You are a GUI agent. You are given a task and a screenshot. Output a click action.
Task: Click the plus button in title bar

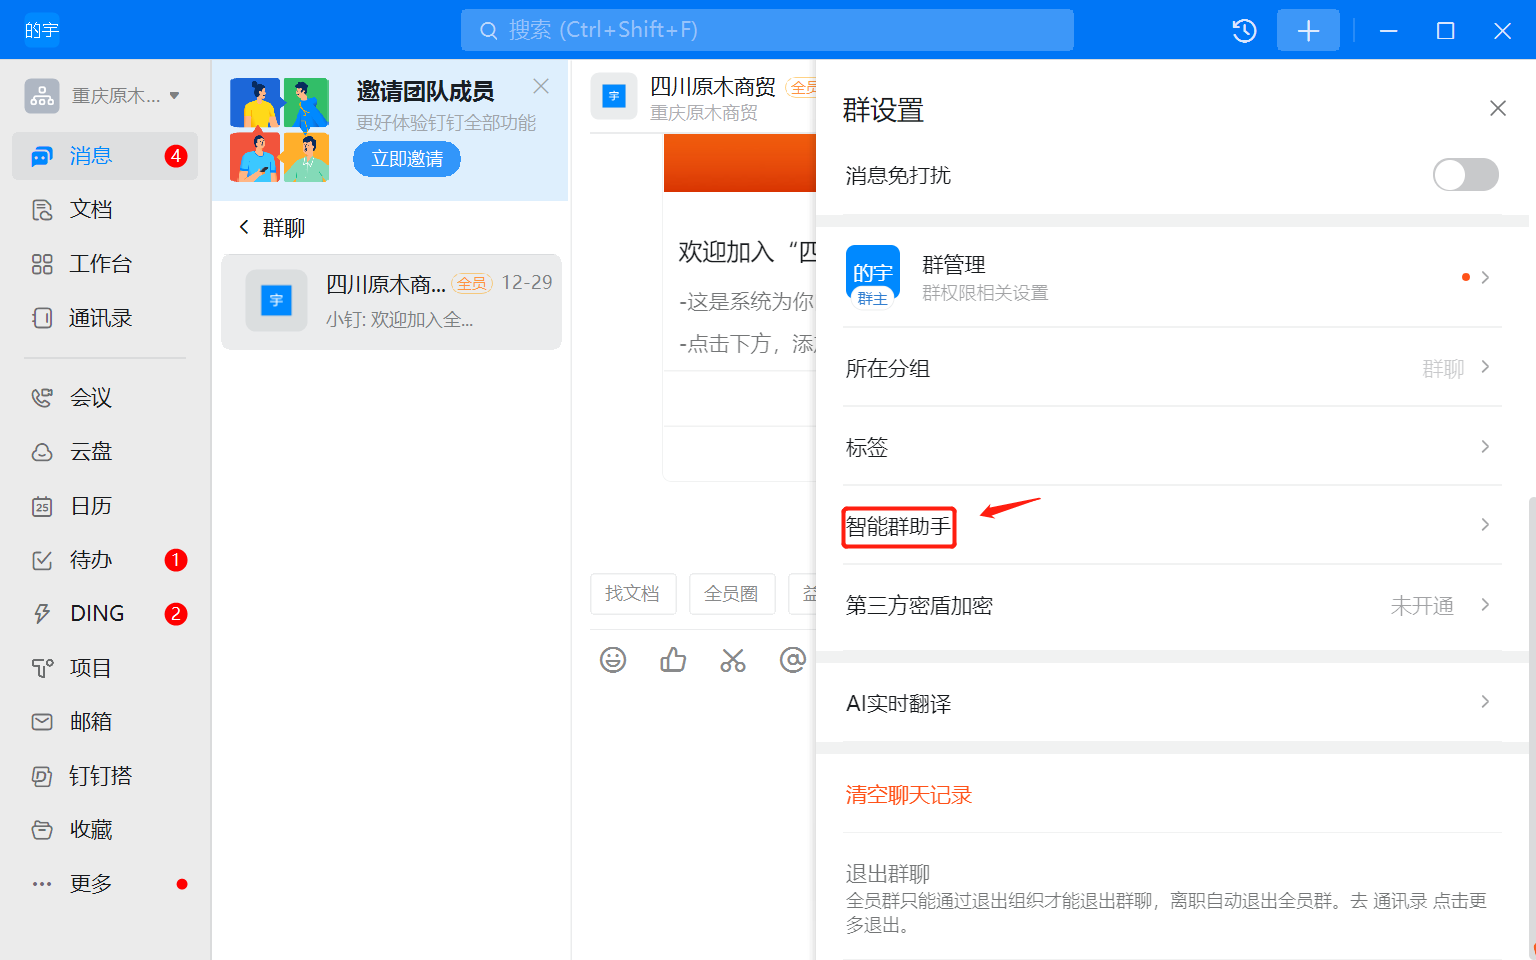[1308, 31]
